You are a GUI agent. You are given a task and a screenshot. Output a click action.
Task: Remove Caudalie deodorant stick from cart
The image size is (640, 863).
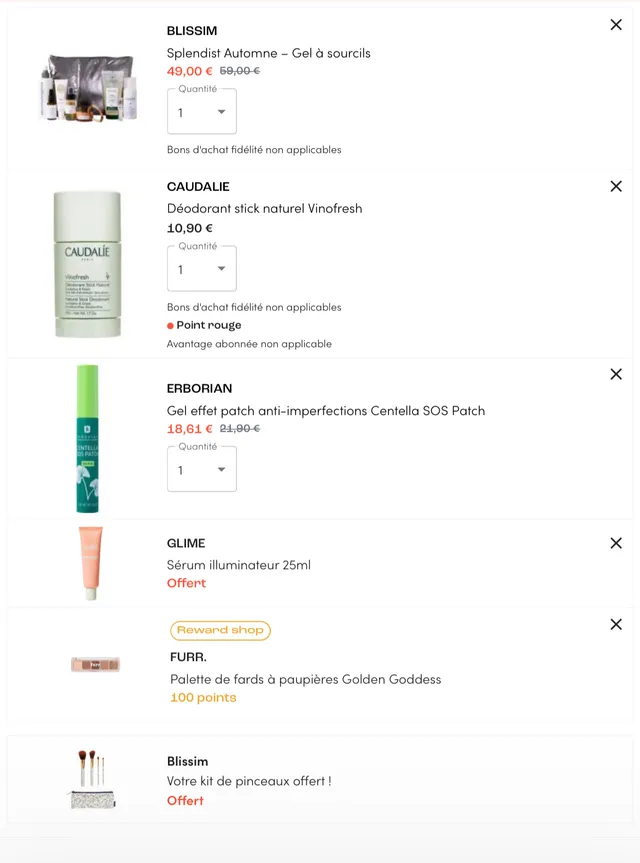coord(616,186)
